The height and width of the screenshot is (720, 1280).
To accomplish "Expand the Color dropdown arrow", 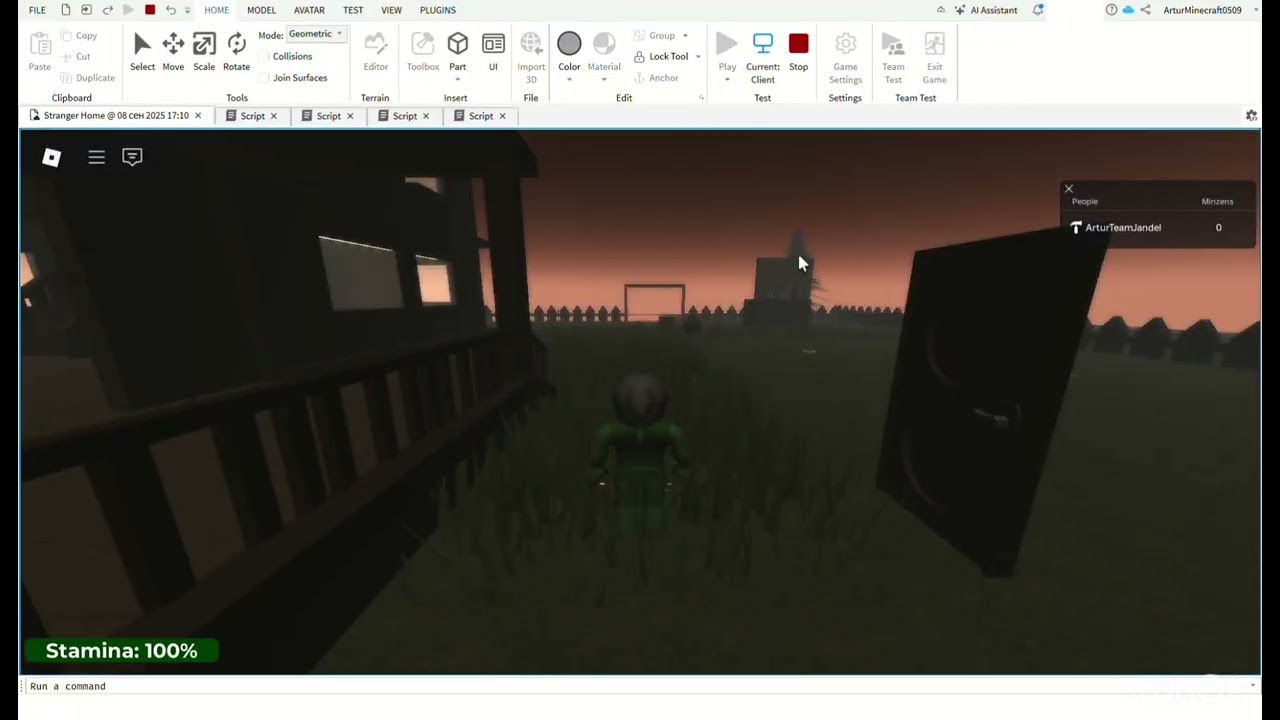I will (x=569, y=80).
